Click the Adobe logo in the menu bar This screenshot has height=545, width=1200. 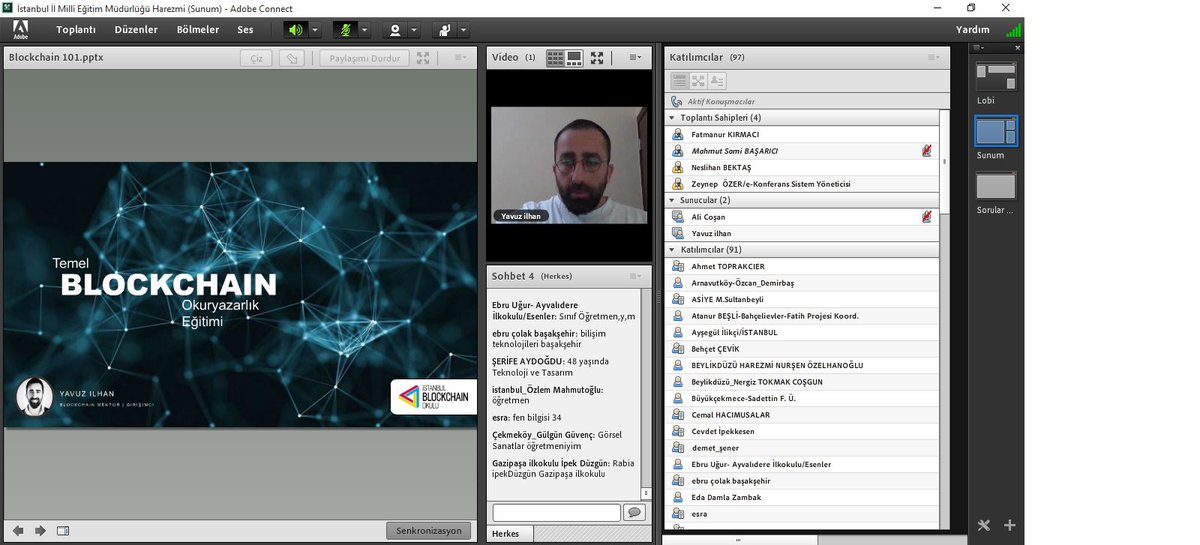(x=21, y=30)
